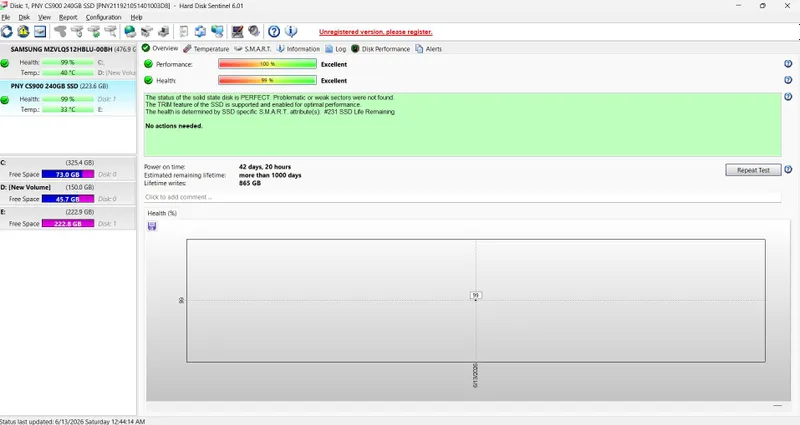
Task: Click green check icon beside Performance label
Action: coord(148,64)
